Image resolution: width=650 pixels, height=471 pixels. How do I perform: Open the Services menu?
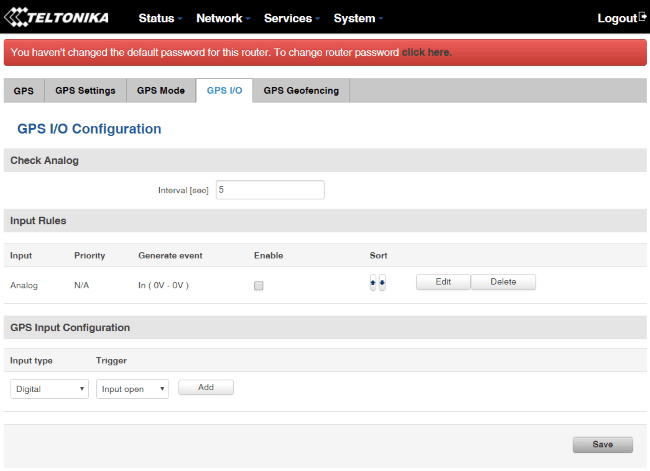[292, 18]
